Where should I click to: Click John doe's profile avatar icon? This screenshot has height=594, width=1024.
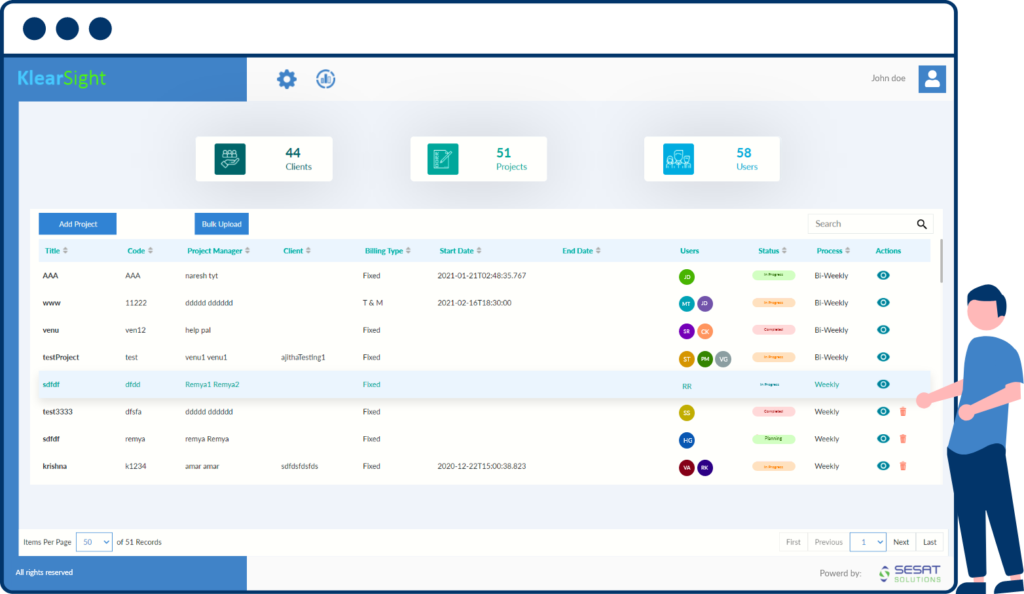932,79
